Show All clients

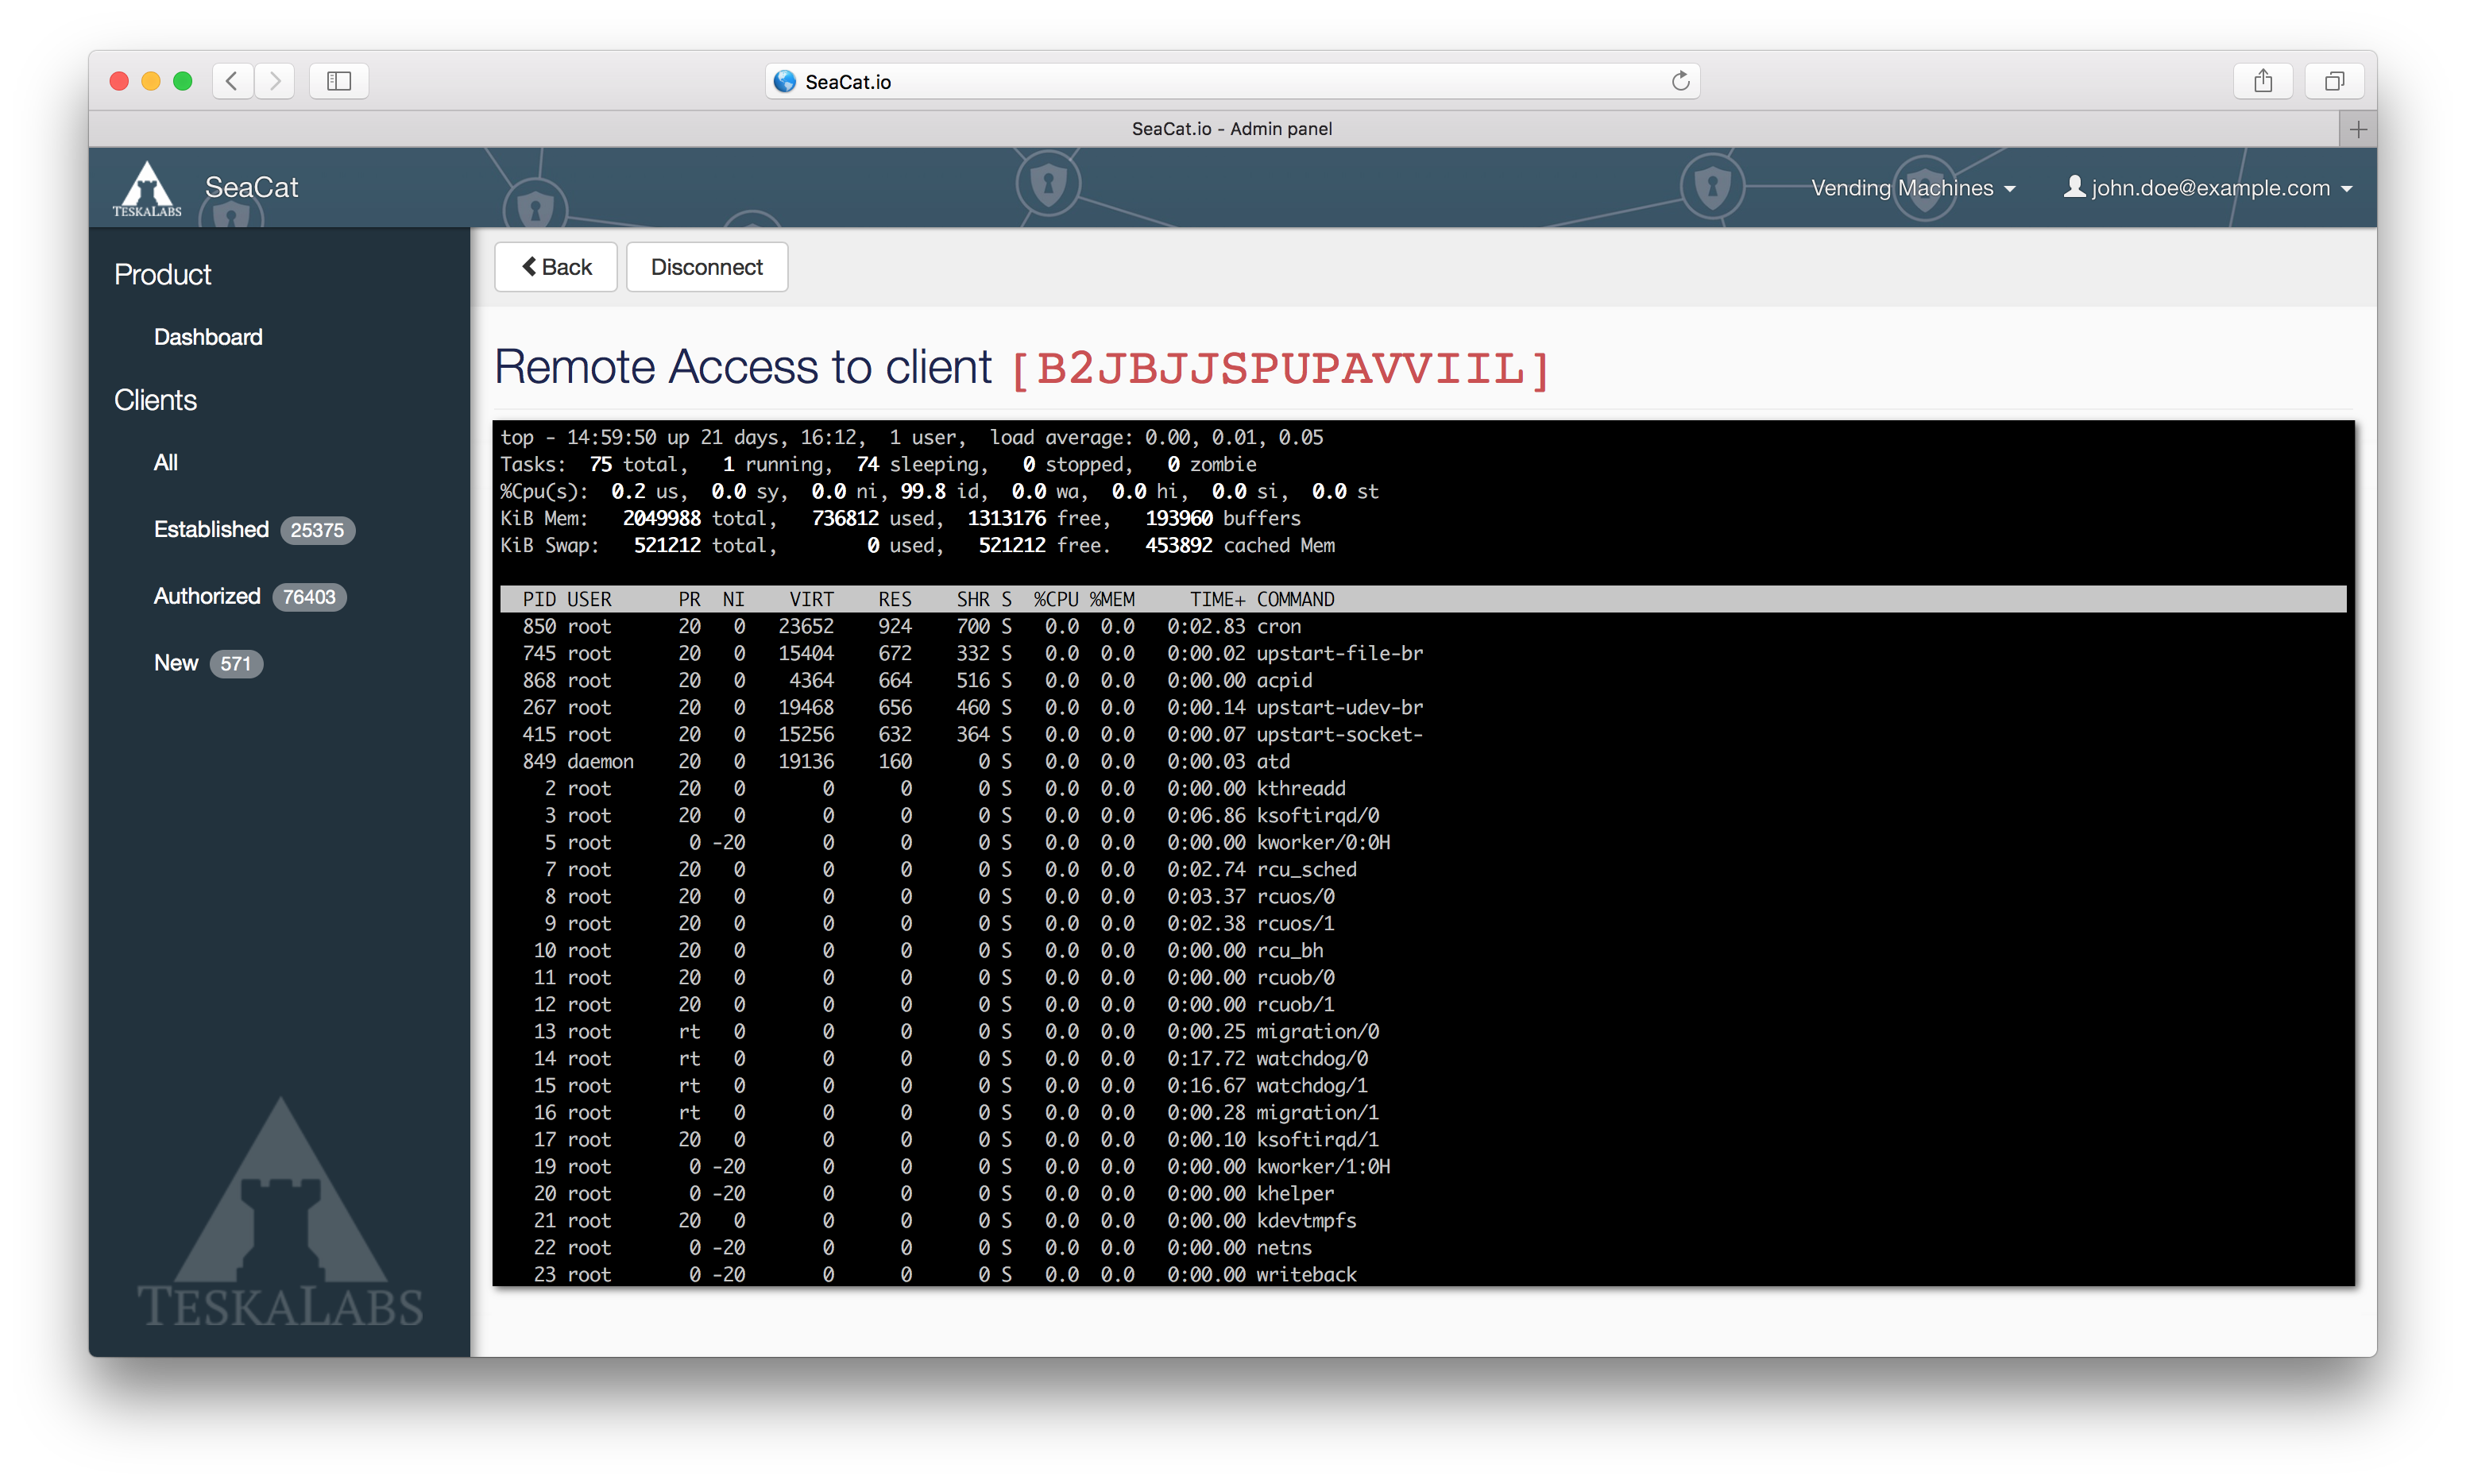(x=166, y=463)
